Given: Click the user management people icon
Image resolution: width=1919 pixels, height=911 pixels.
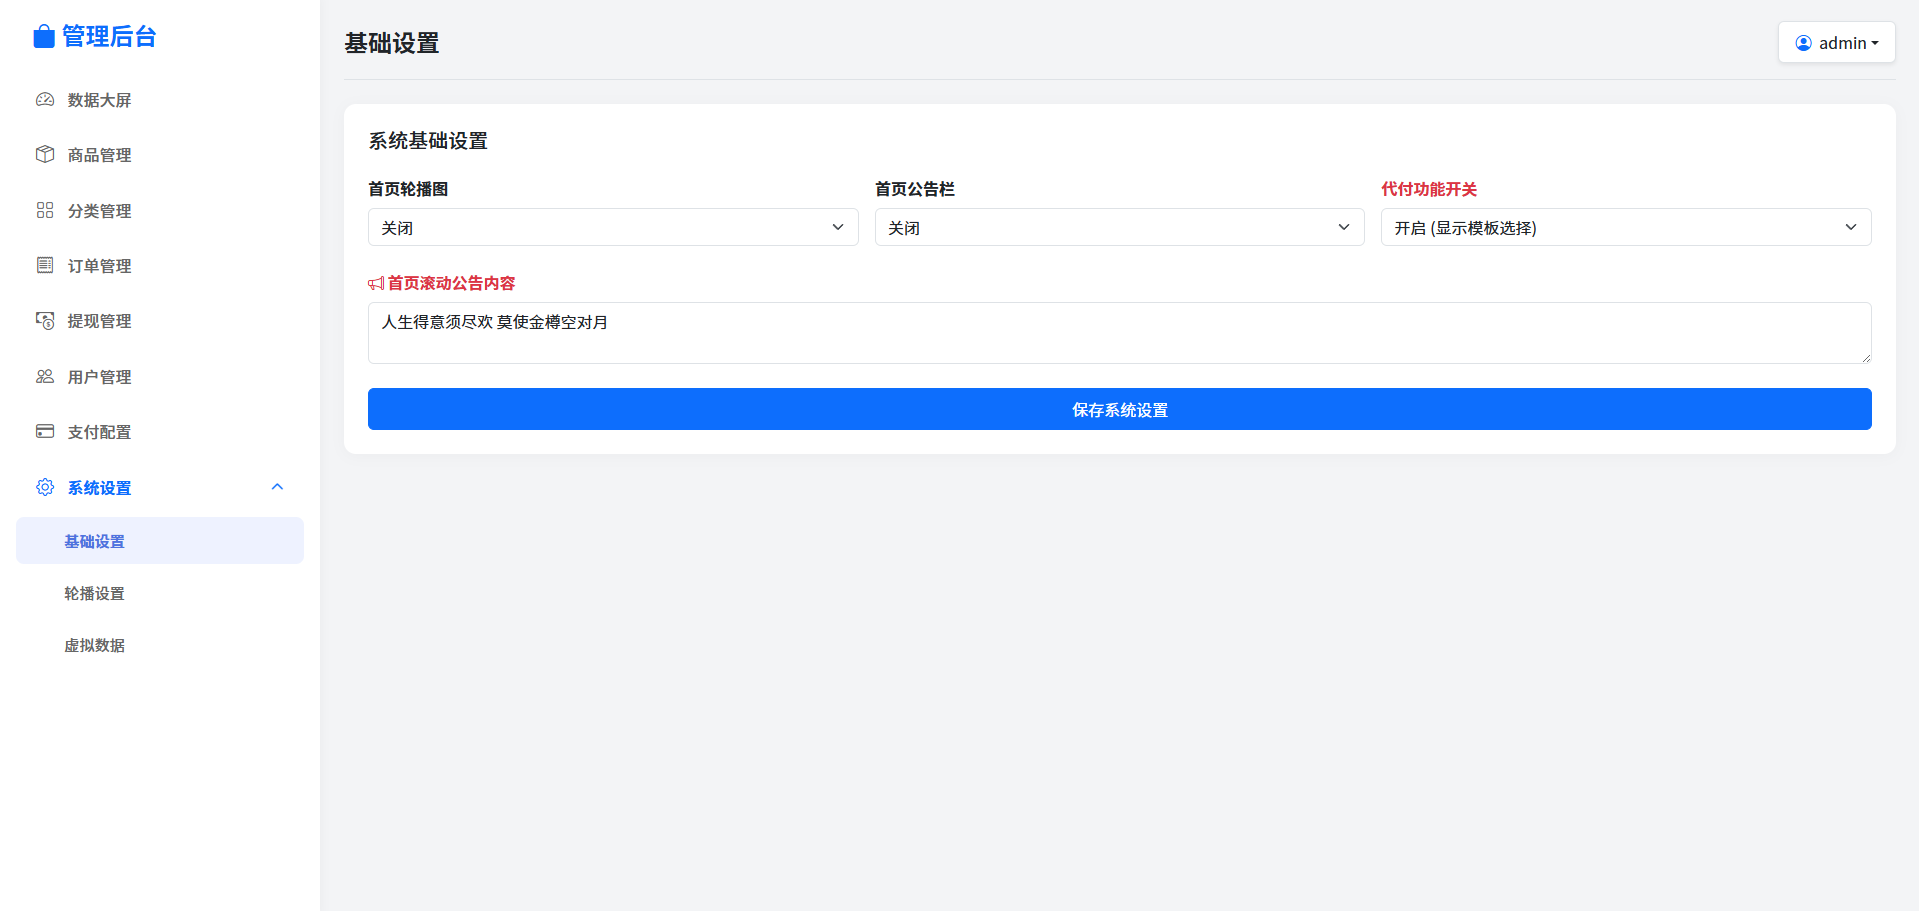Looking at the screenshot, I should coord(45,377).
